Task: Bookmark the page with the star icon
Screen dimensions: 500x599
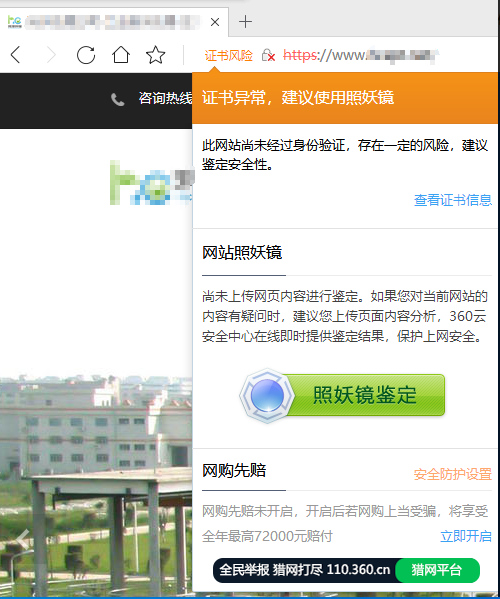Action: [155, 55]
